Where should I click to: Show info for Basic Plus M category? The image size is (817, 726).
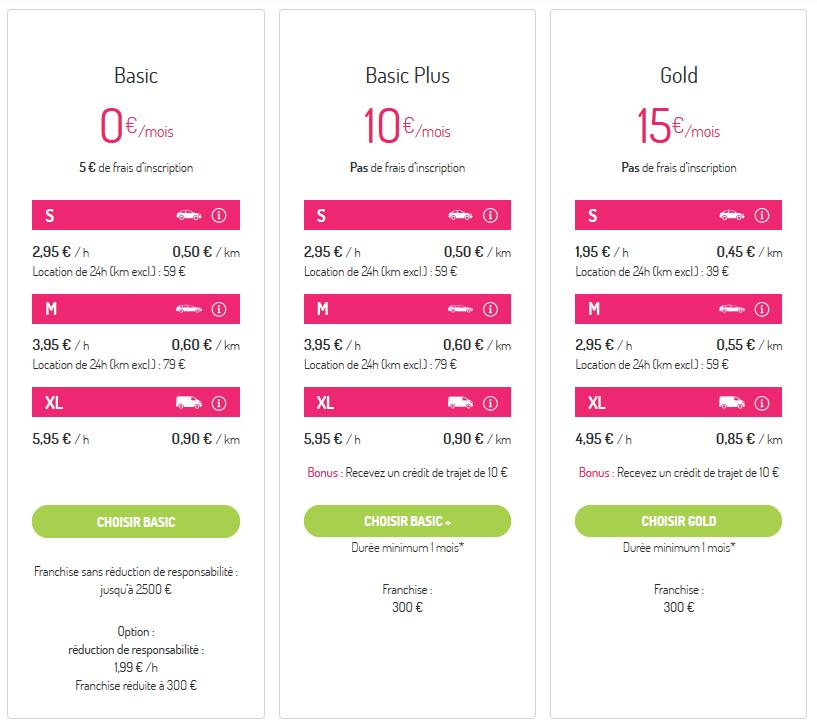490,309
